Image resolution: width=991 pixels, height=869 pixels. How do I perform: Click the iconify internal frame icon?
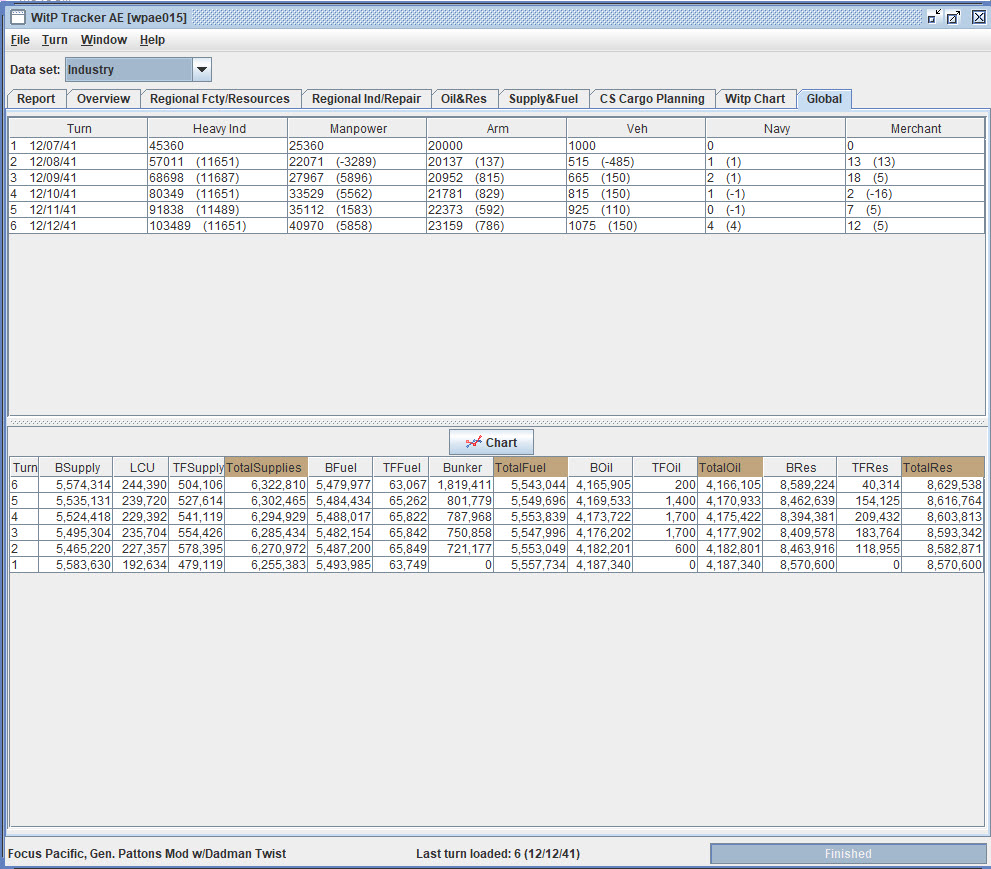coord(934,17)
